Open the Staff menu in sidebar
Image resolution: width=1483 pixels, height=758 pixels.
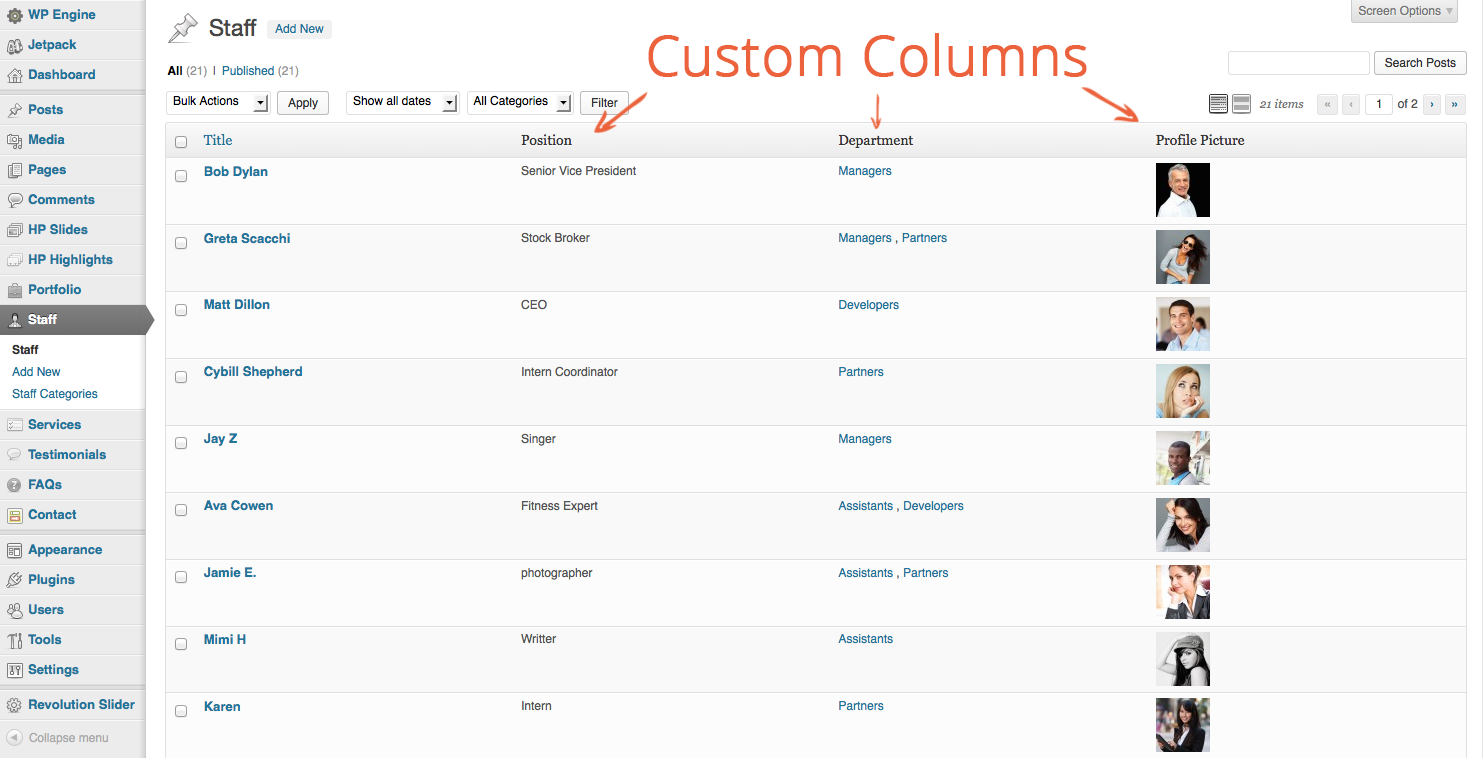click(x=72, y=320)
